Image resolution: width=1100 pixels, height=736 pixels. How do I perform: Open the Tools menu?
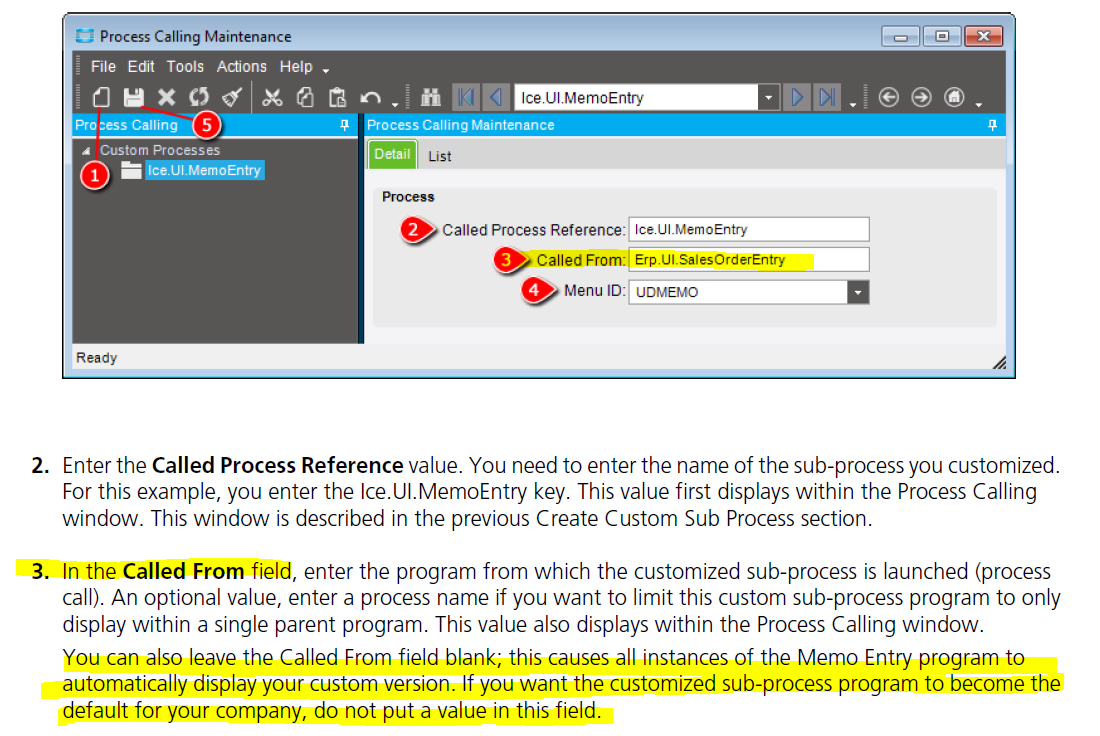[x=185, y=67]
